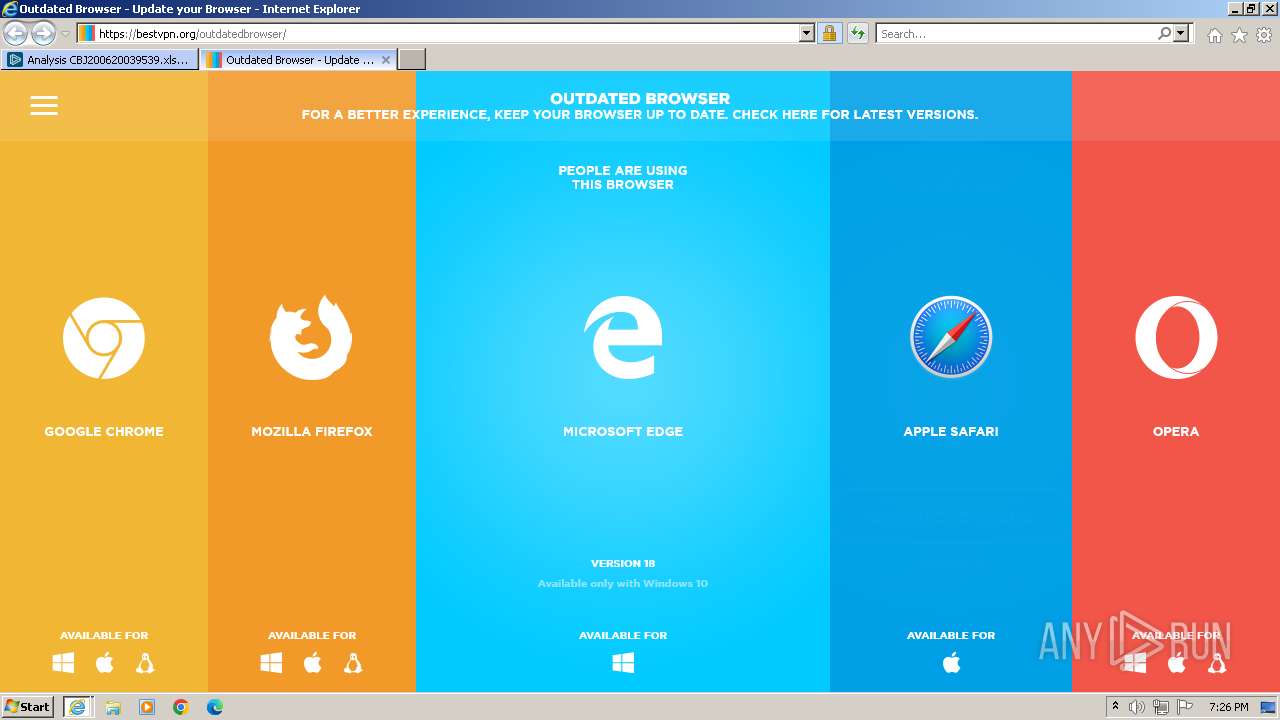Screen dimensions: 1280x720
Task: Click the OUTDATED BROWSER heading
Action: [640, 98]
